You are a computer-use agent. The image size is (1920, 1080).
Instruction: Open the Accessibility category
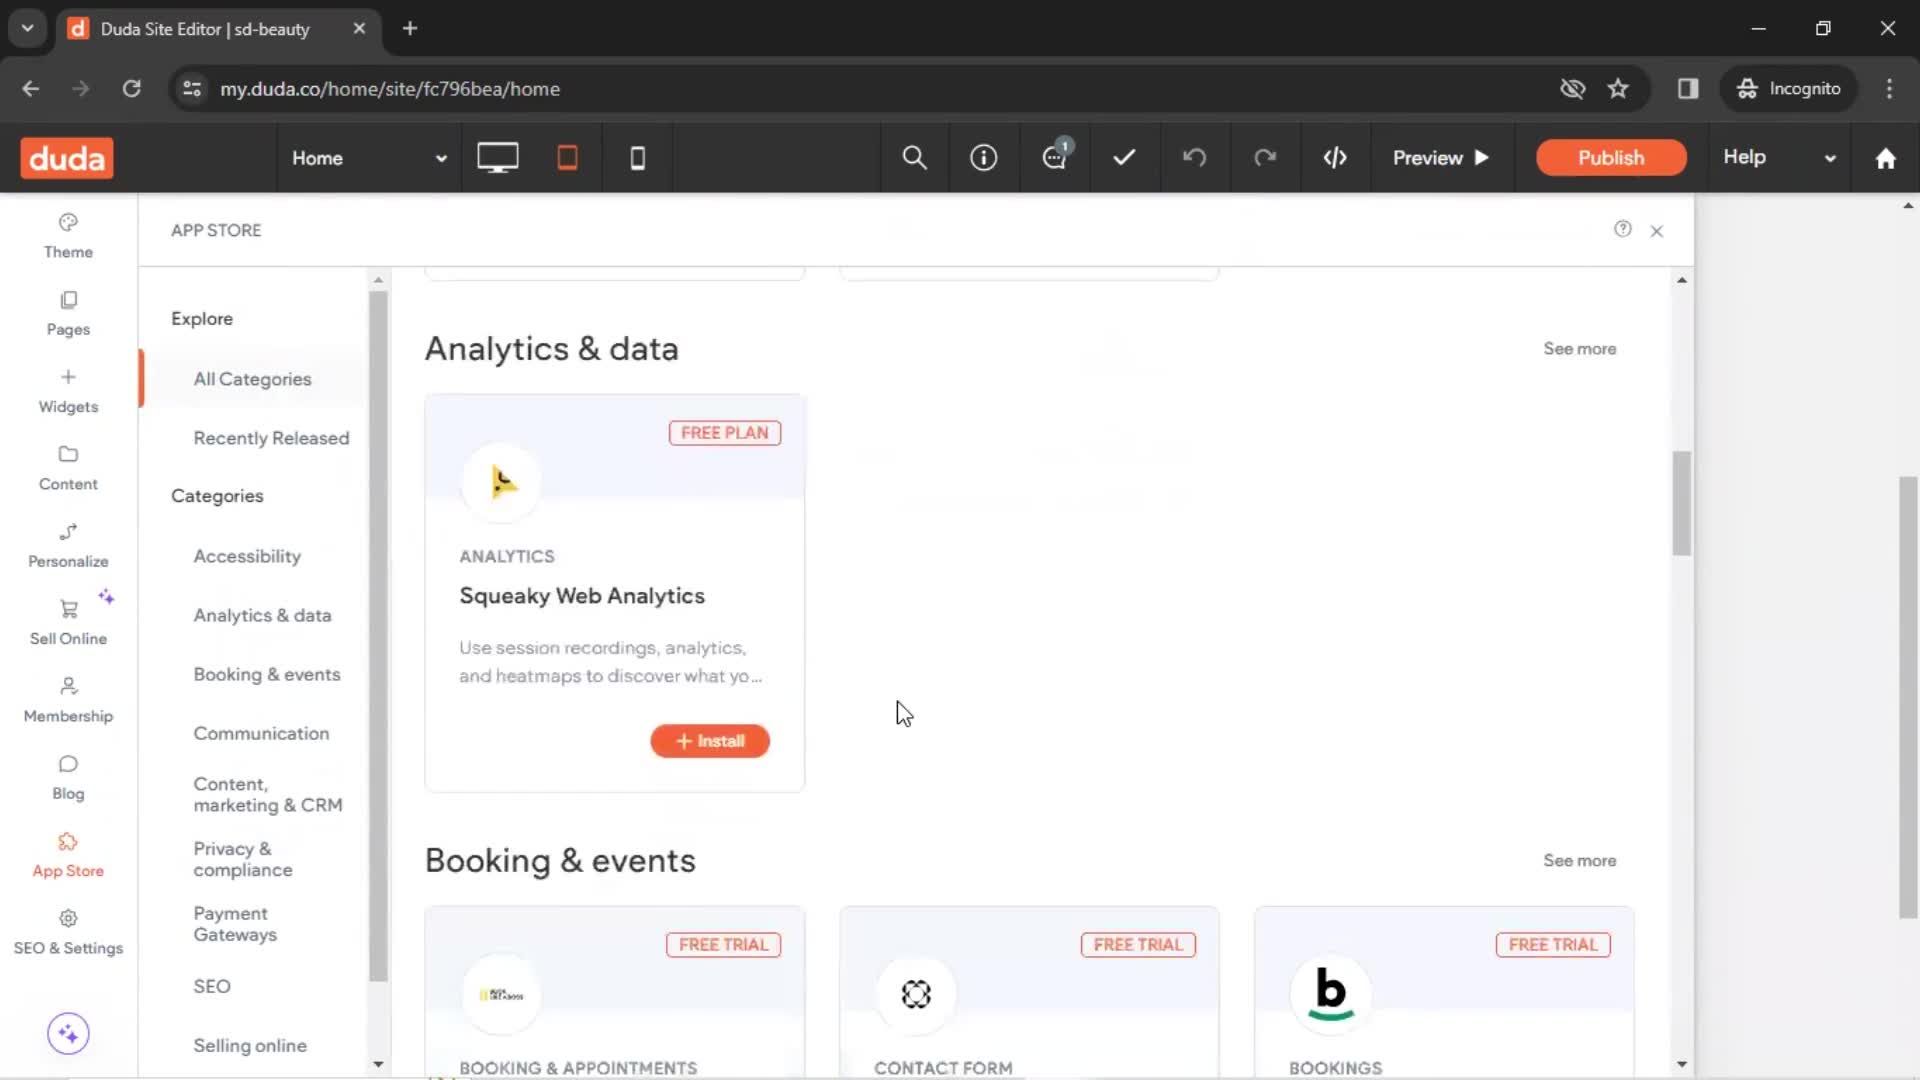click(247, 556)
